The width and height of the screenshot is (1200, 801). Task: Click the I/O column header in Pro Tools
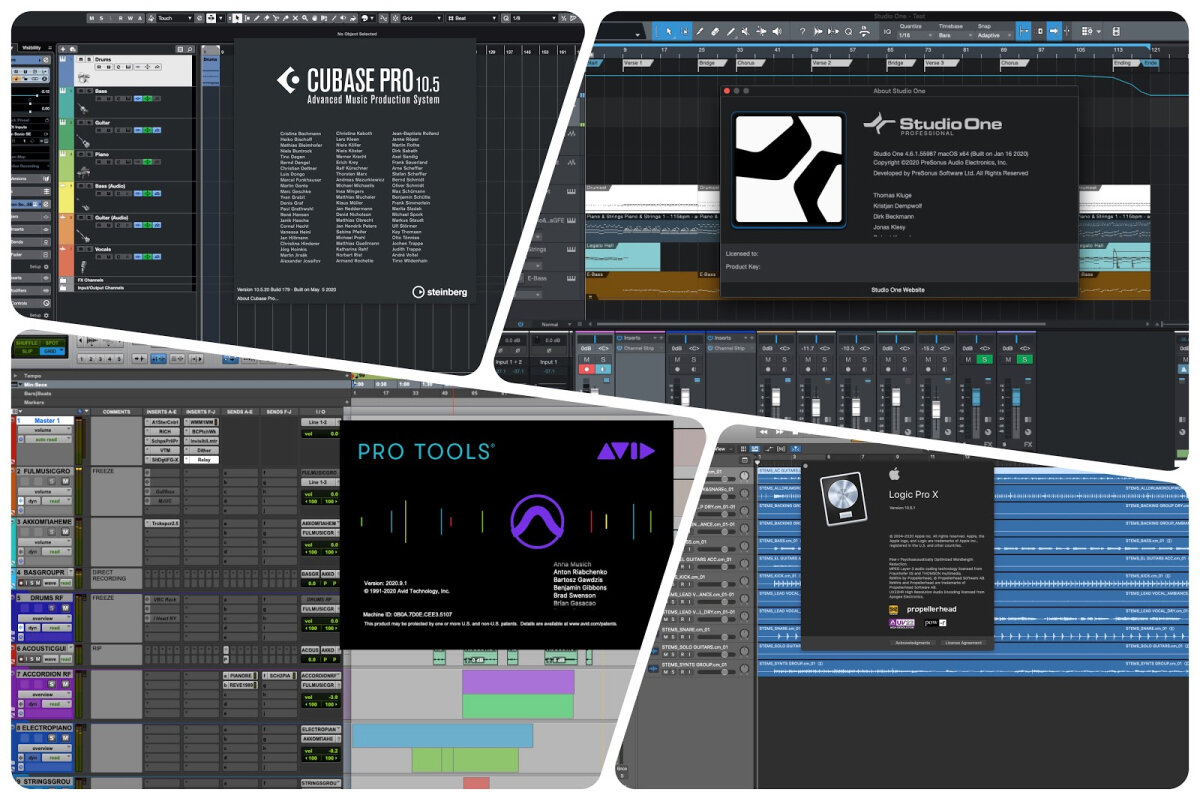(x=320, y=412)
